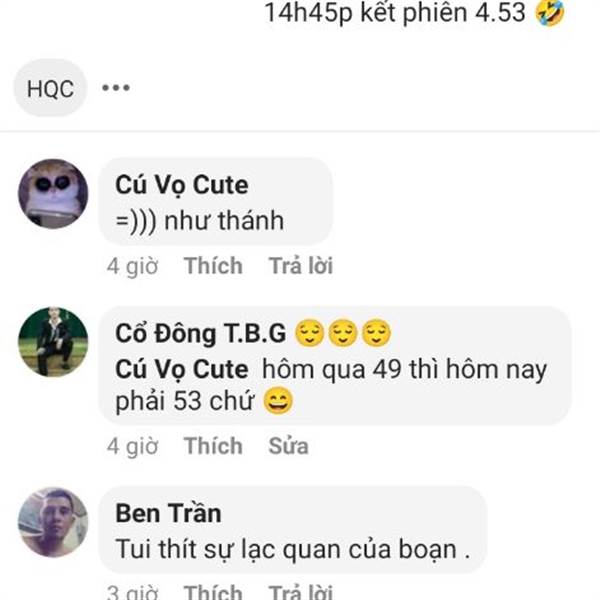Like Ben Trần's comment
This screenshot has width=600, height=600.
coord(213,592)
